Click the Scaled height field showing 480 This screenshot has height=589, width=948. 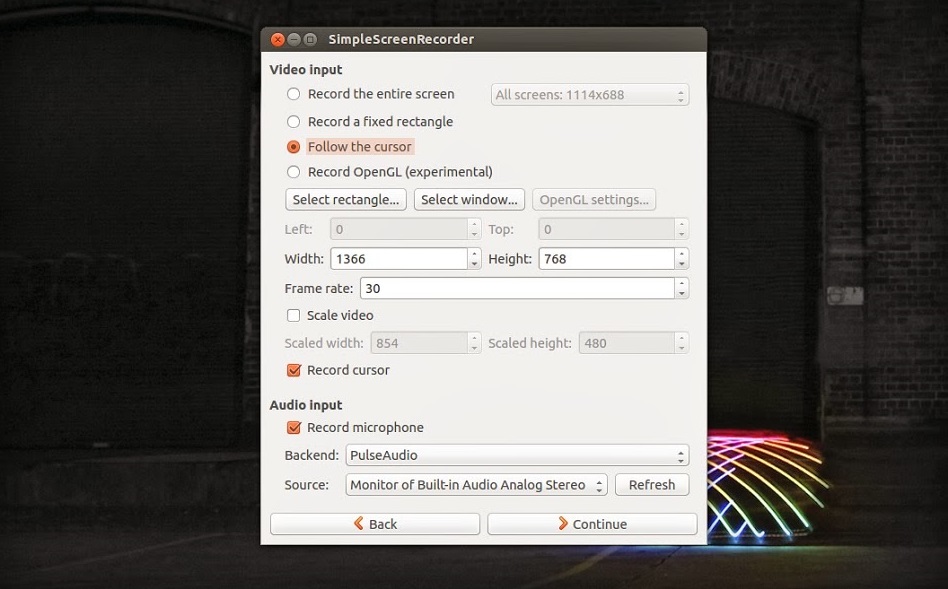tap(626, 343)
